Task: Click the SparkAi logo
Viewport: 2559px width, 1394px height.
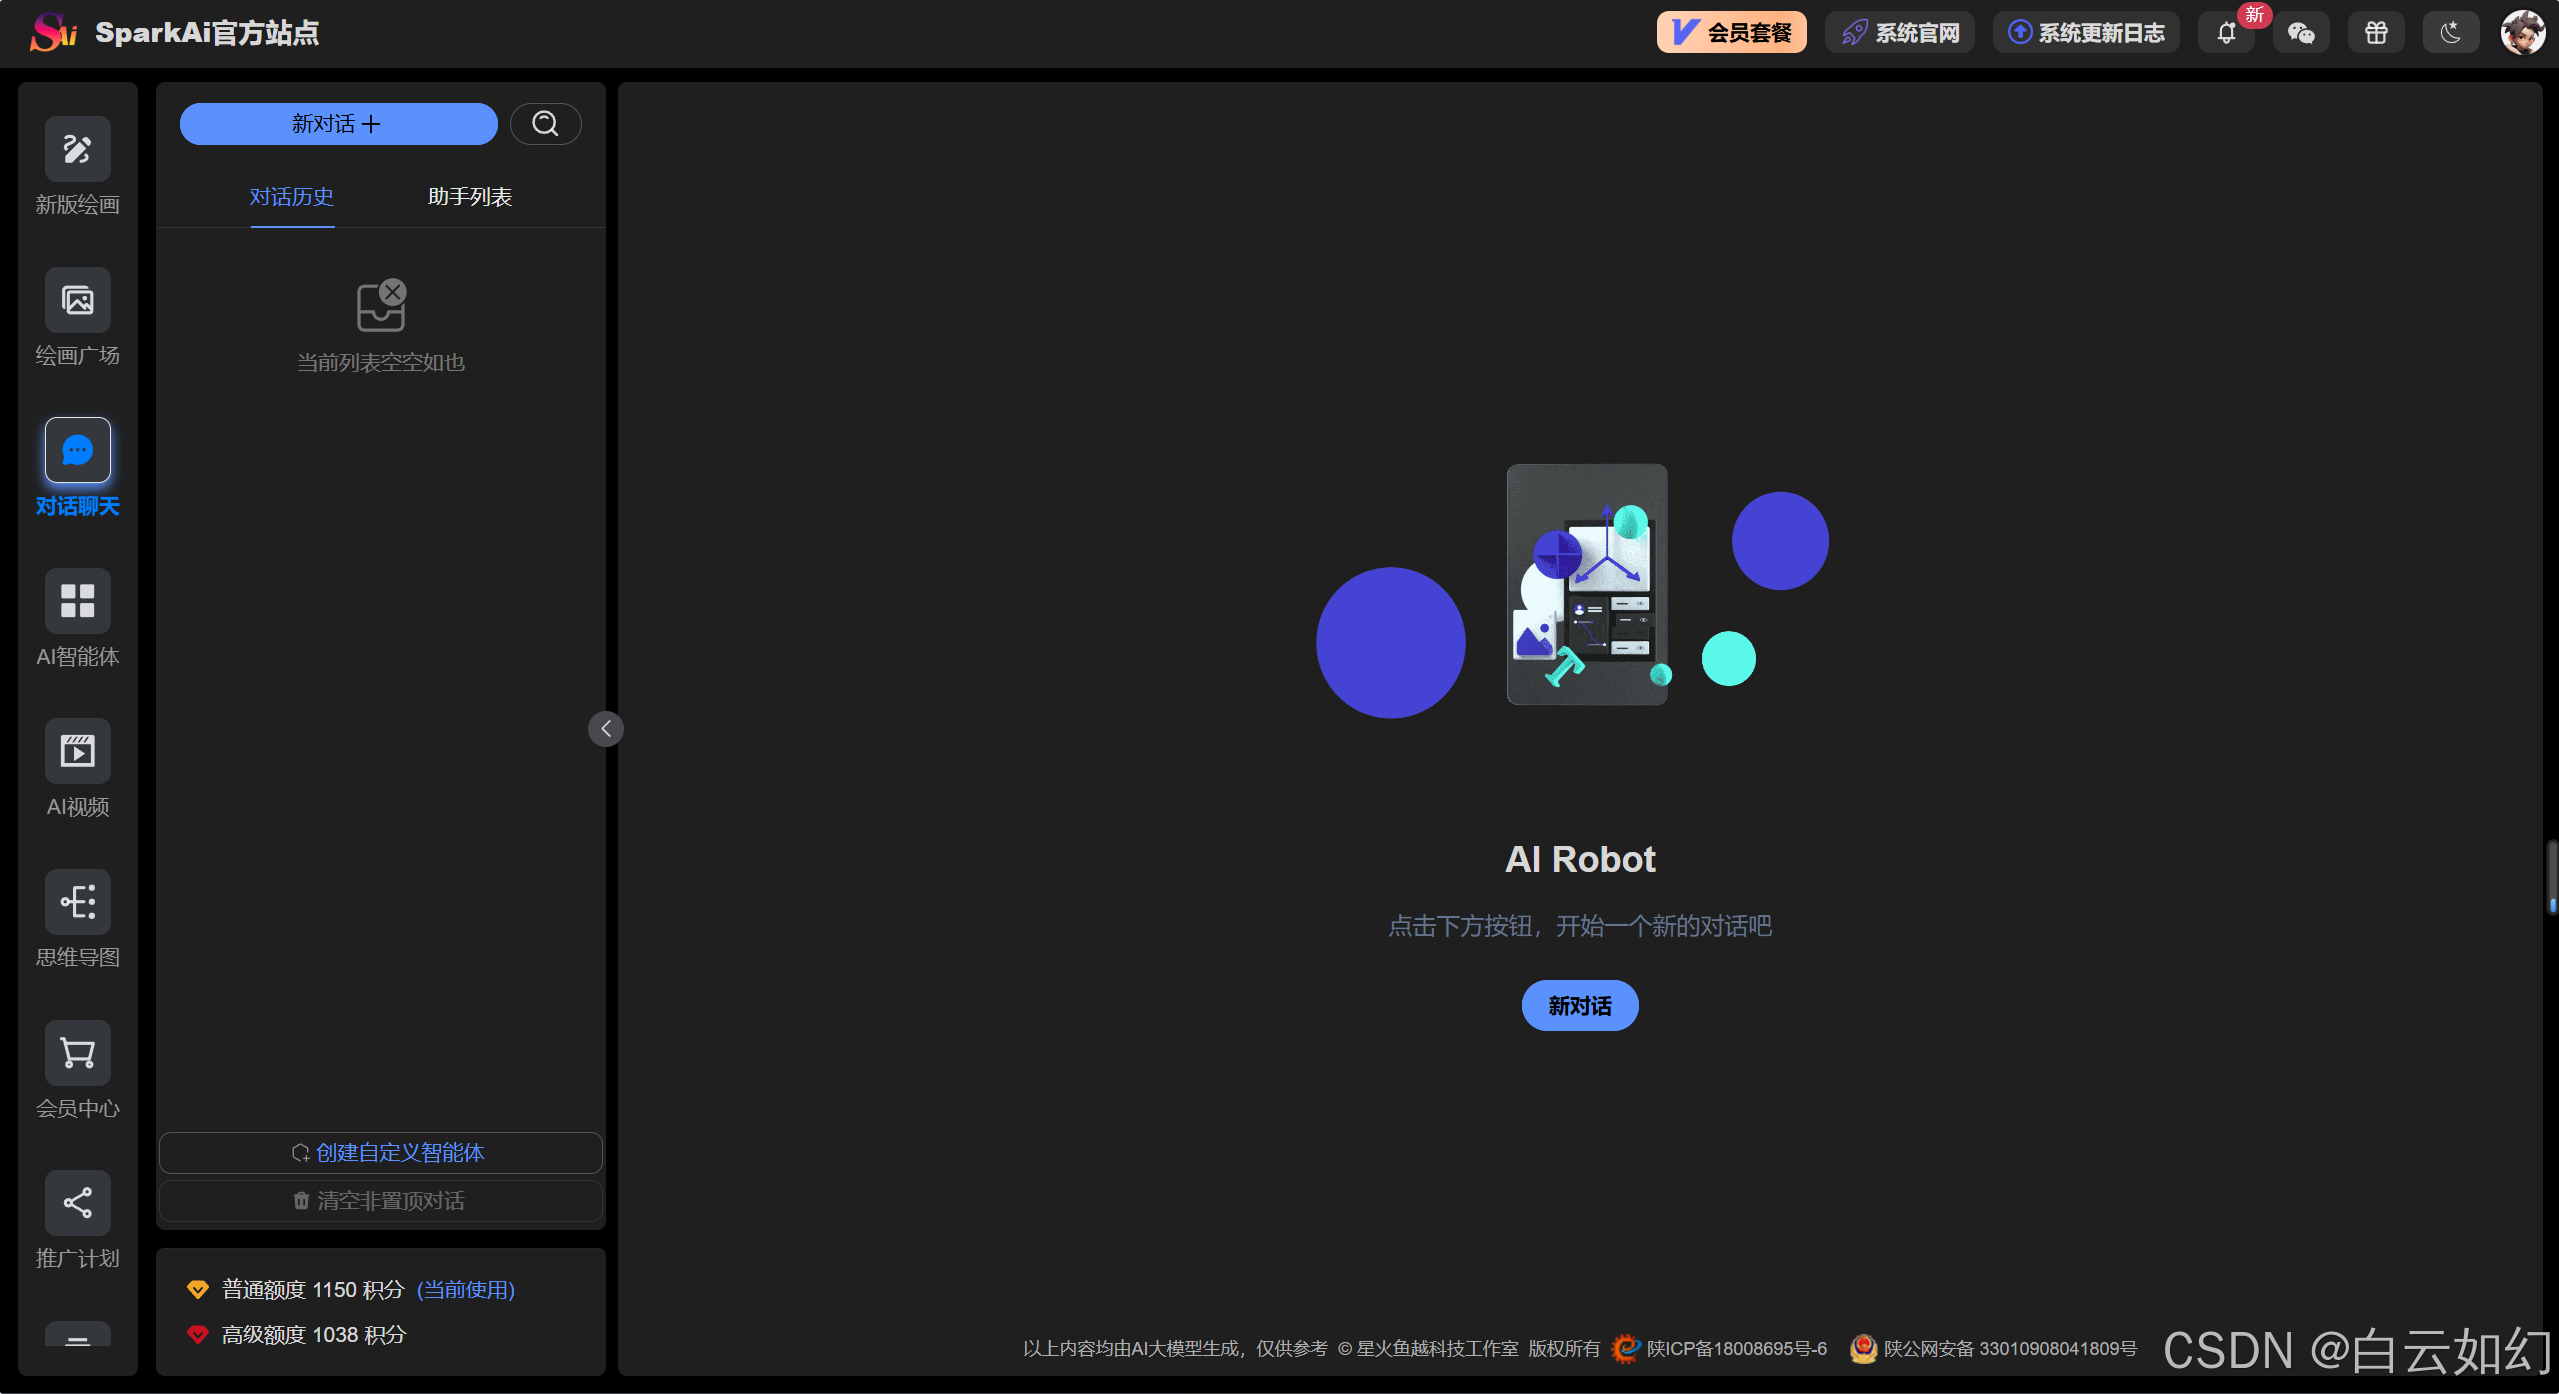Action: point(53,32)
